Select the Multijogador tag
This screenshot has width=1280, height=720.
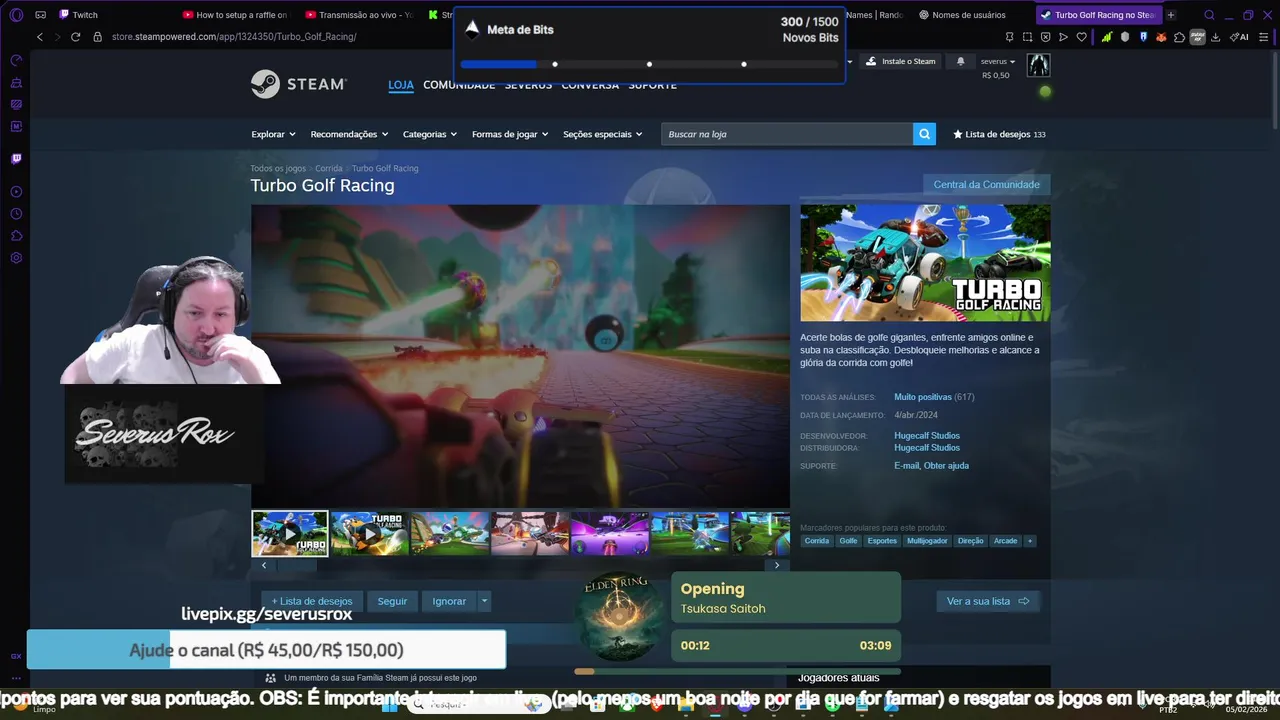coord(927,541)
